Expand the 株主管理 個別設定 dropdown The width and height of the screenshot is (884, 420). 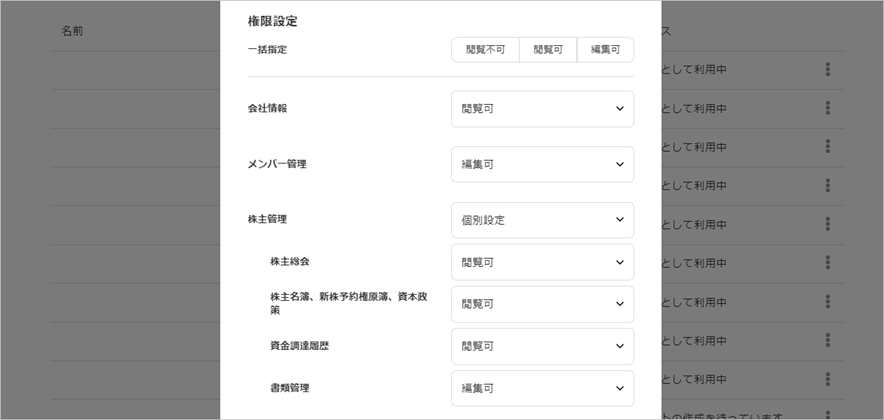[542, 220]
